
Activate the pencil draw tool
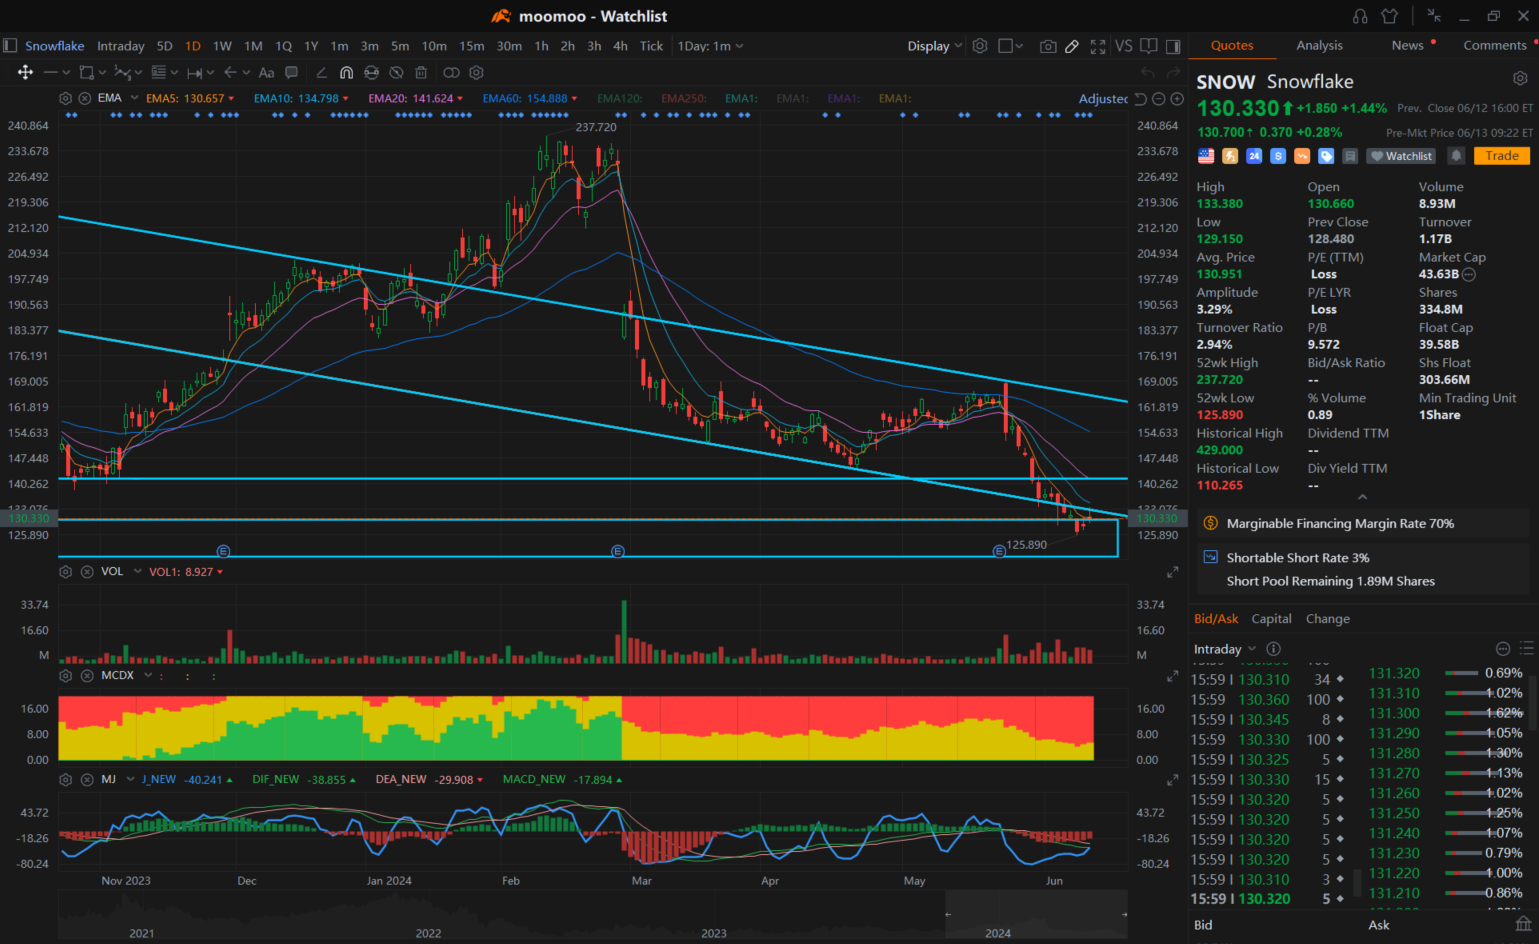(x=1072, y=46)
